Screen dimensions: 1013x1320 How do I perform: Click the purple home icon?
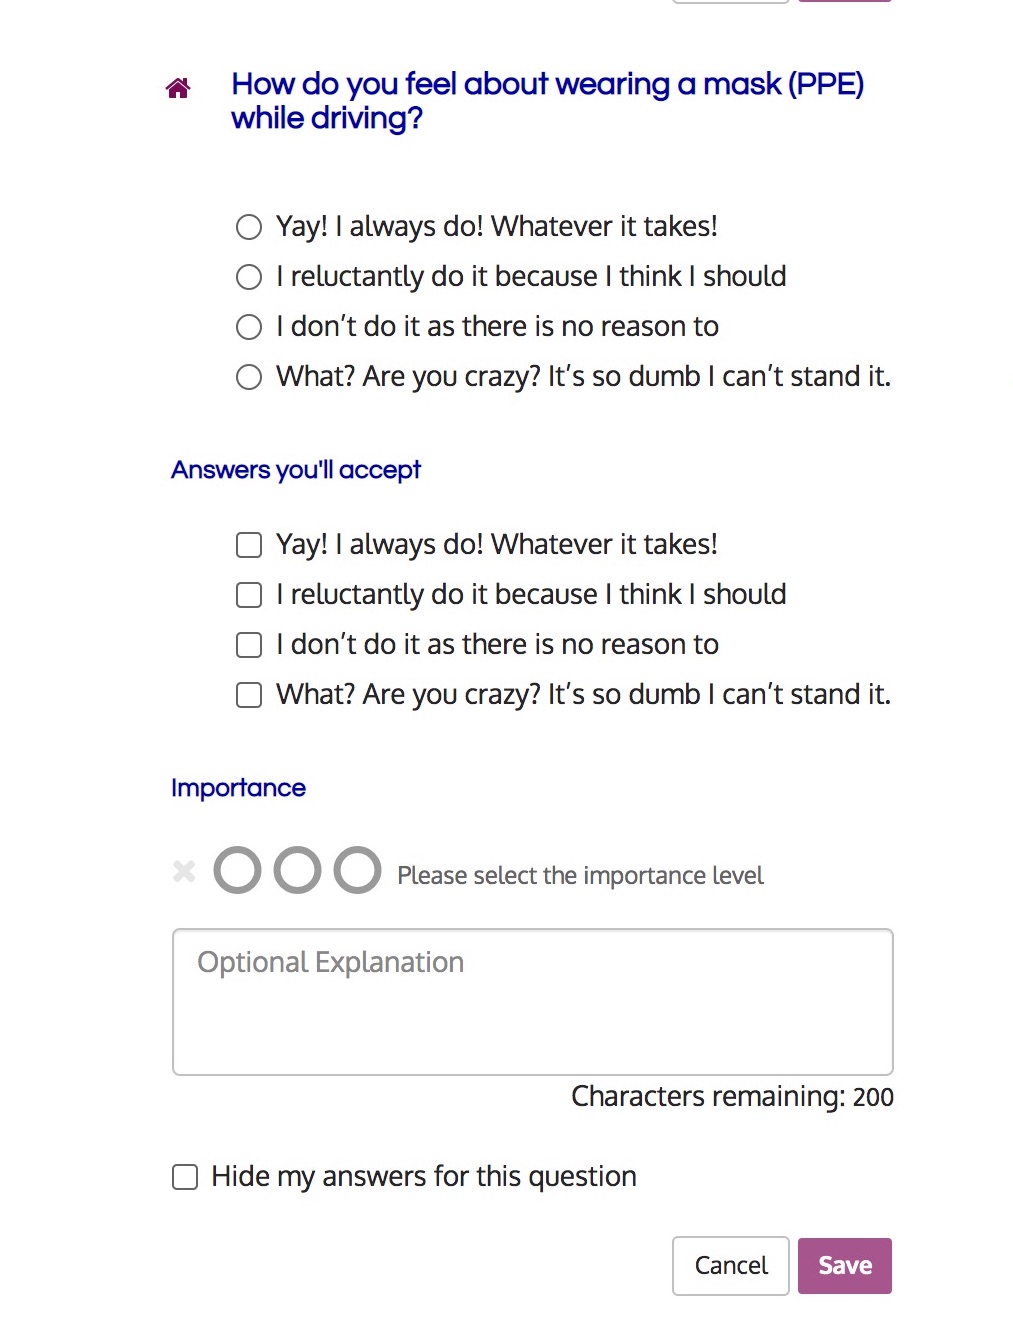178,88
